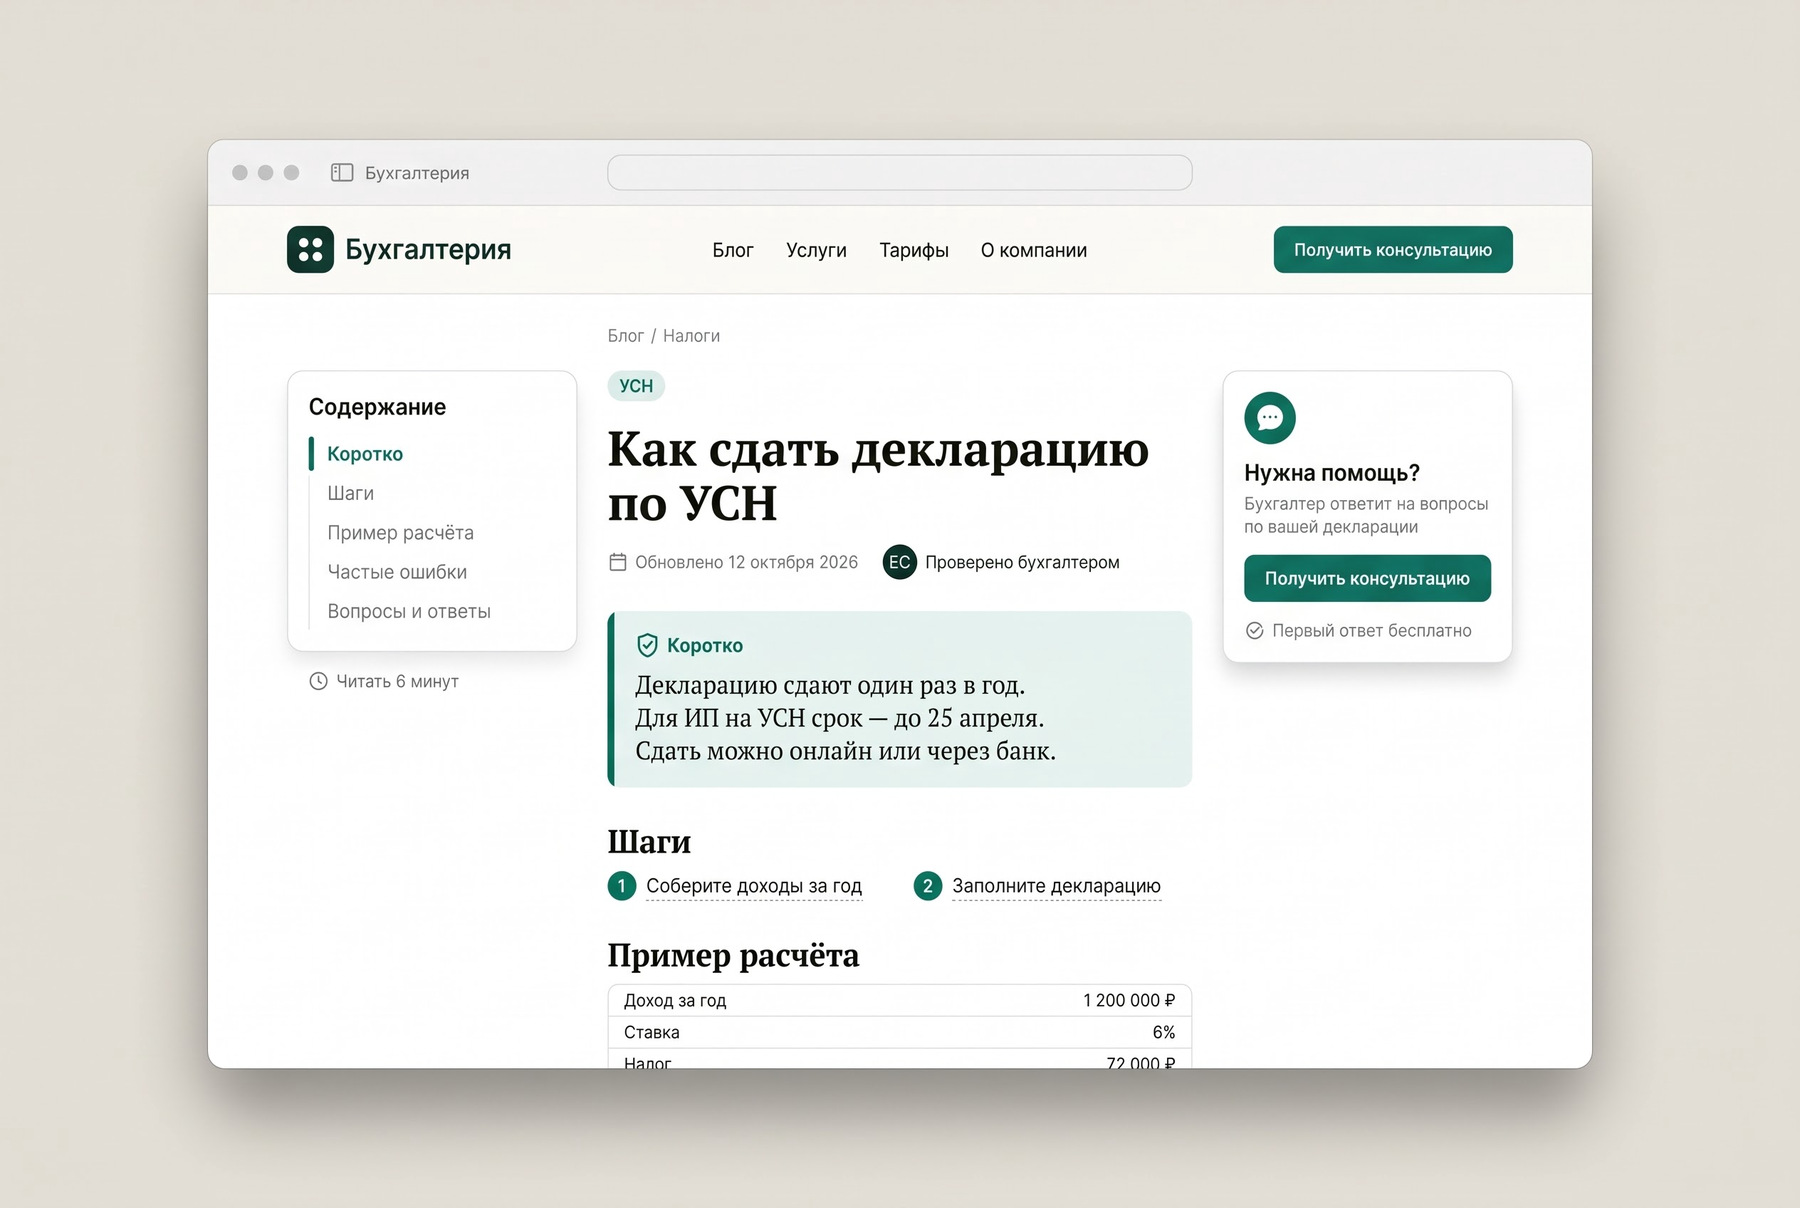1800x1208 pixels.
Task: Click the Доход за год table cell
Action: pos(675,1000)
